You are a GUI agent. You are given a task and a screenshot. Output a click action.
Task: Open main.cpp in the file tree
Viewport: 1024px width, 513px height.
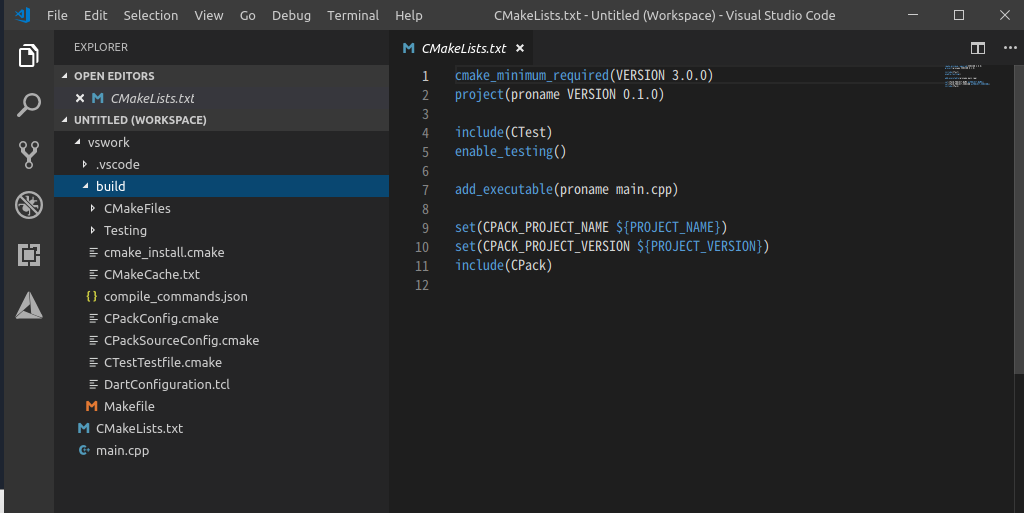point(122,450)
